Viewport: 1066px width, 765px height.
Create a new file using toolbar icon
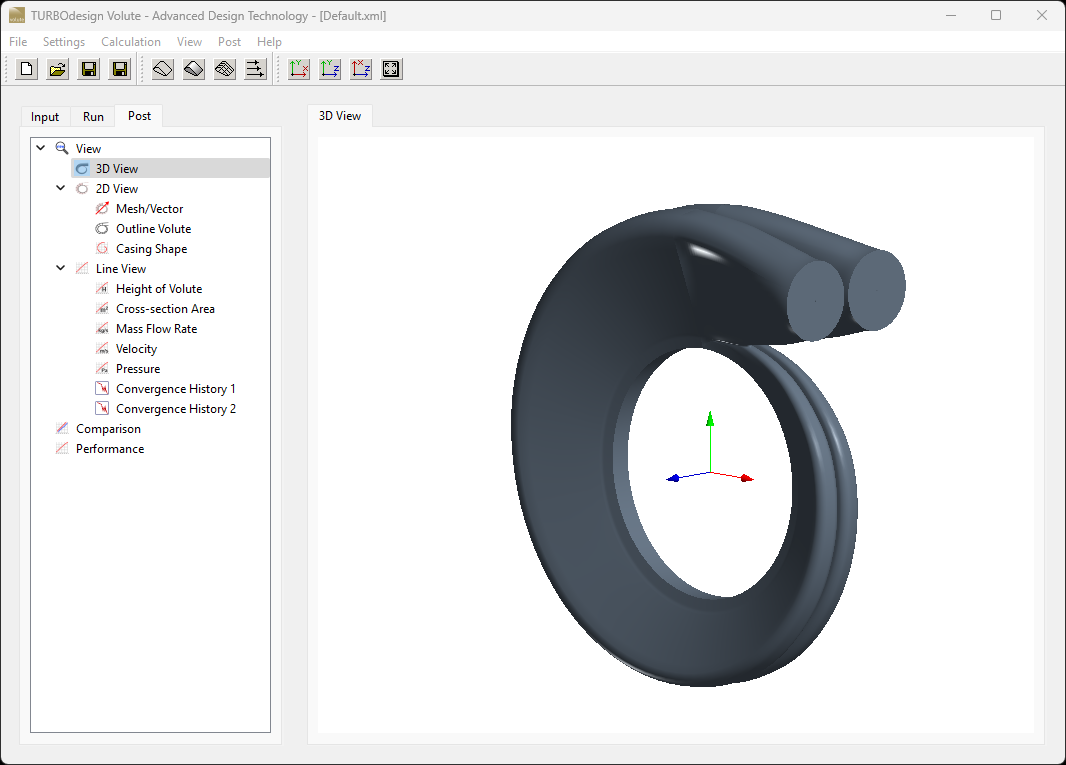click(x=26, y=68)
